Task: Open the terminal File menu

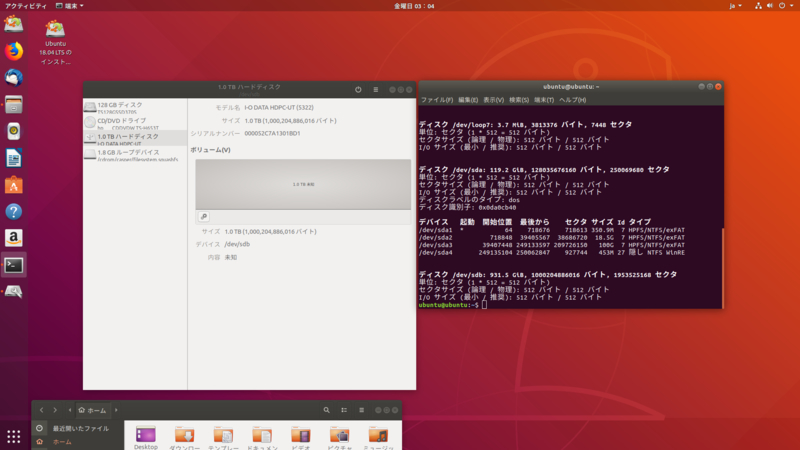Action: (x=437, y=100)
